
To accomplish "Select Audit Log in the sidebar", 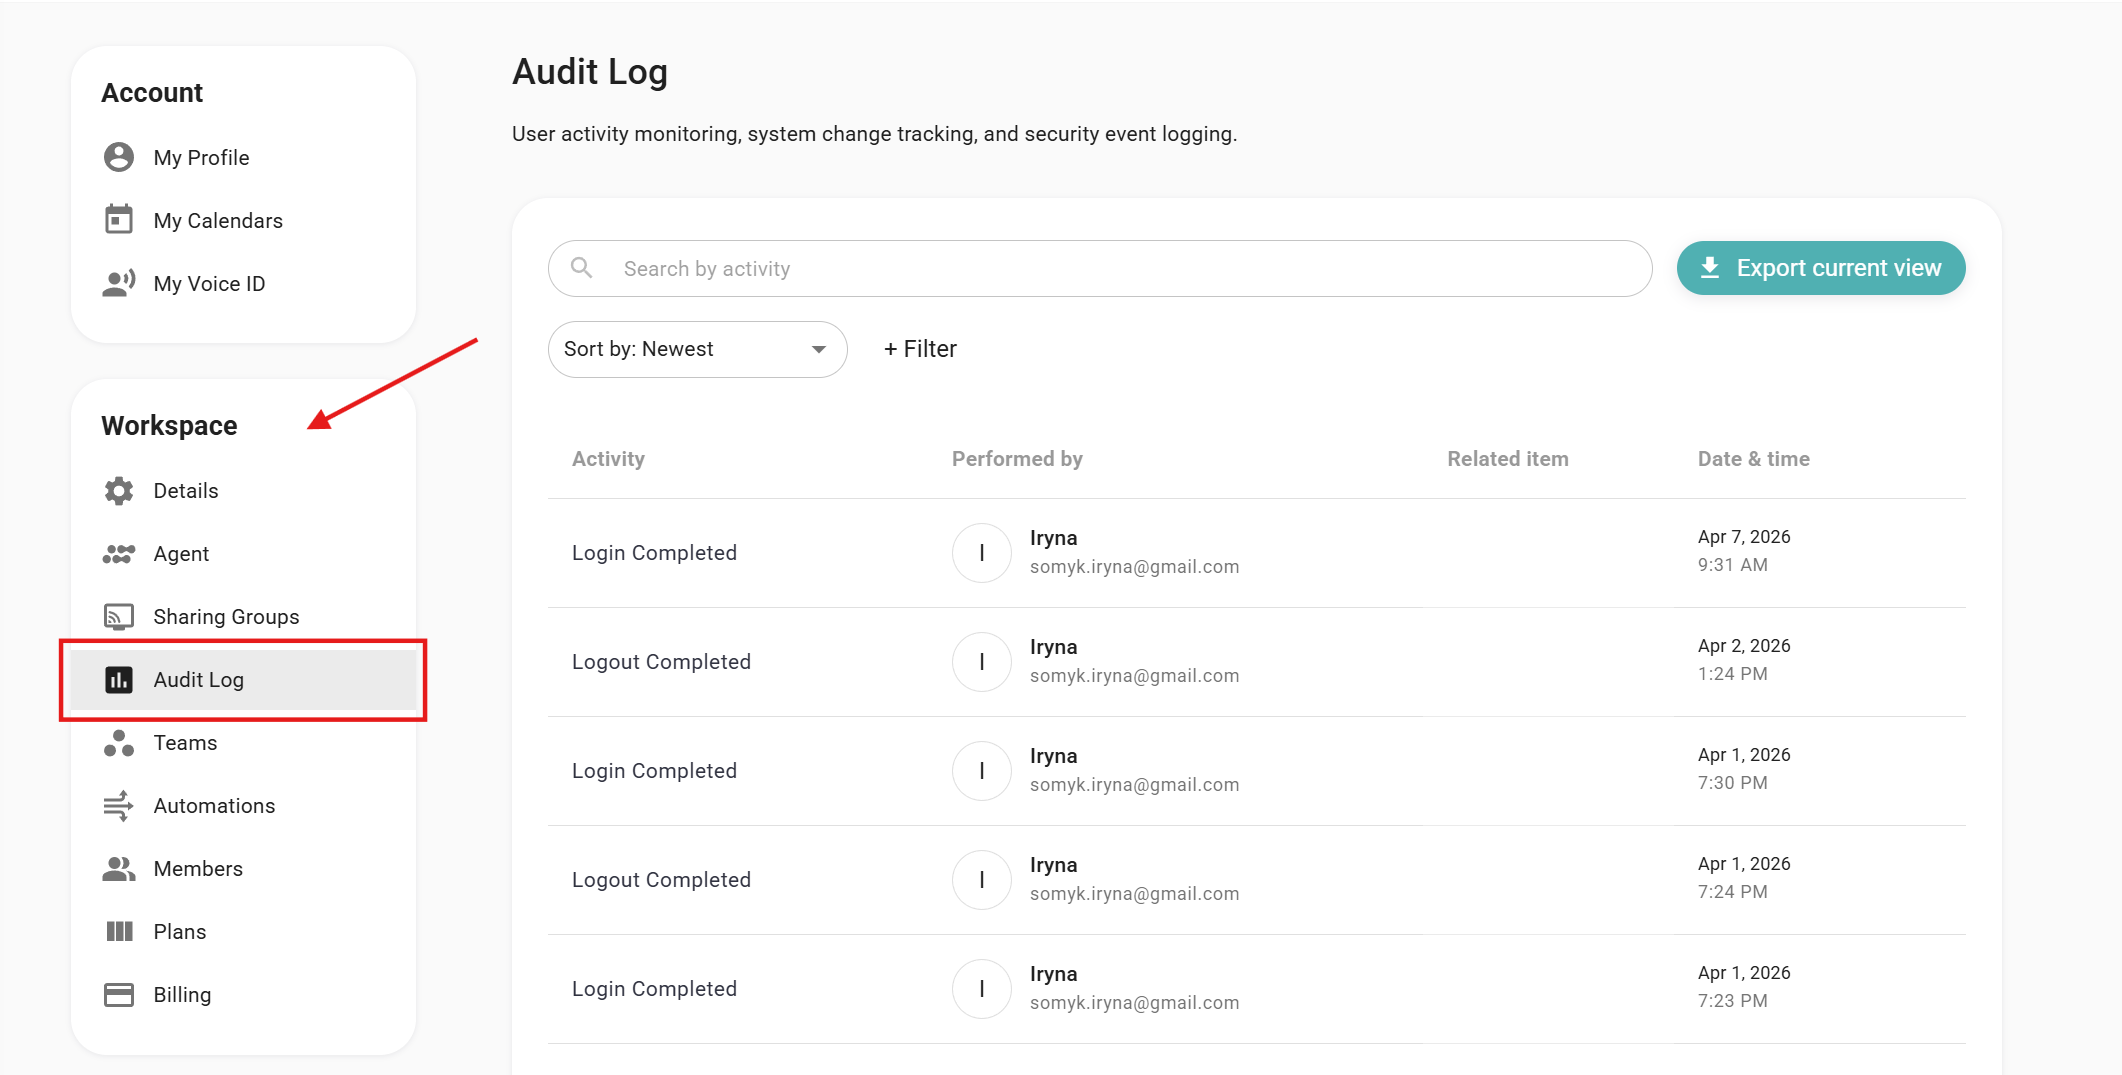I will [x=199, y=680].
